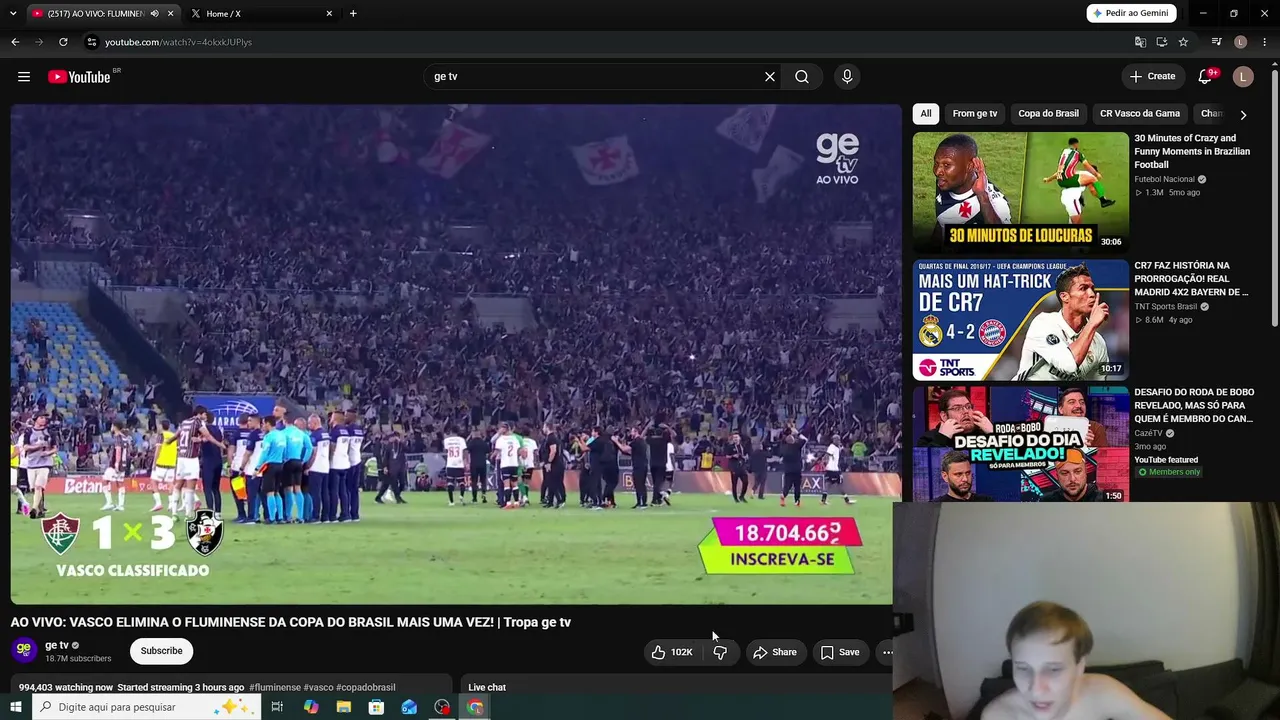Reload the current page
1280x720 pixels.
pyautogui.click(x=63, y=42)
